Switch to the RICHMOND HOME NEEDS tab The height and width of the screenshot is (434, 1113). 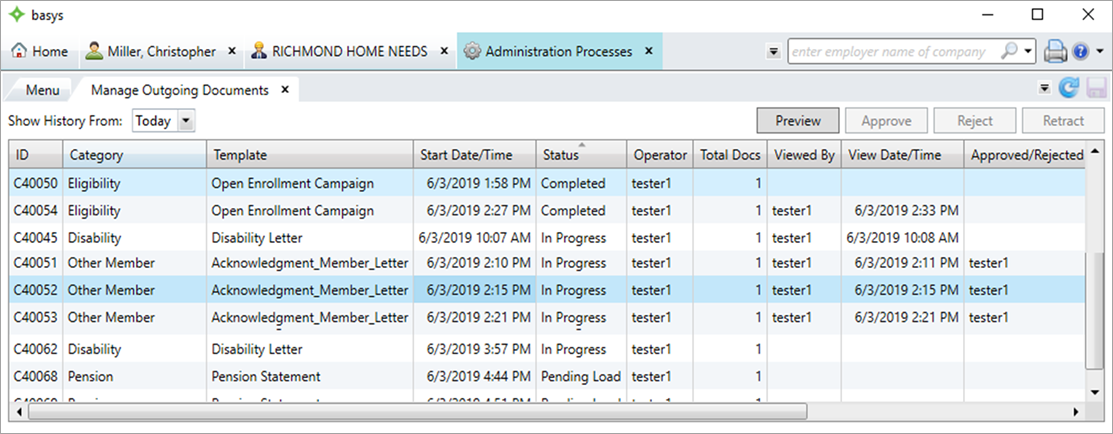click(x=349, y=51)
